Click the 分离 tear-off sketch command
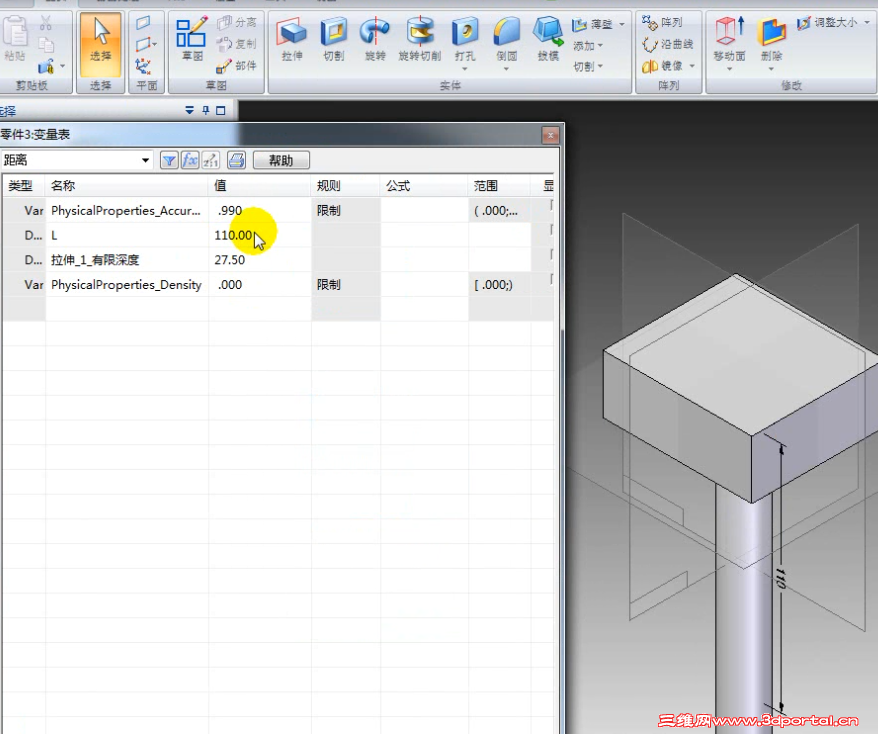 click(236, 22)
